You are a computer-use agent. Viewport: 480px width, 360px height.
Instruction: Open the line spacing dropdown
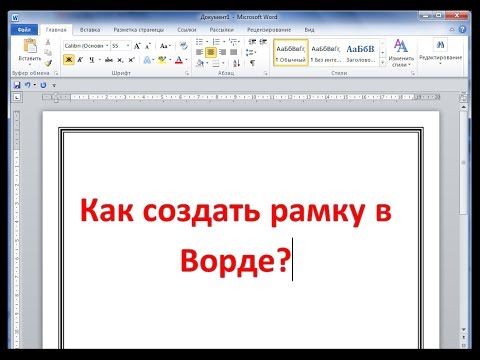click(x=251, y=52)
